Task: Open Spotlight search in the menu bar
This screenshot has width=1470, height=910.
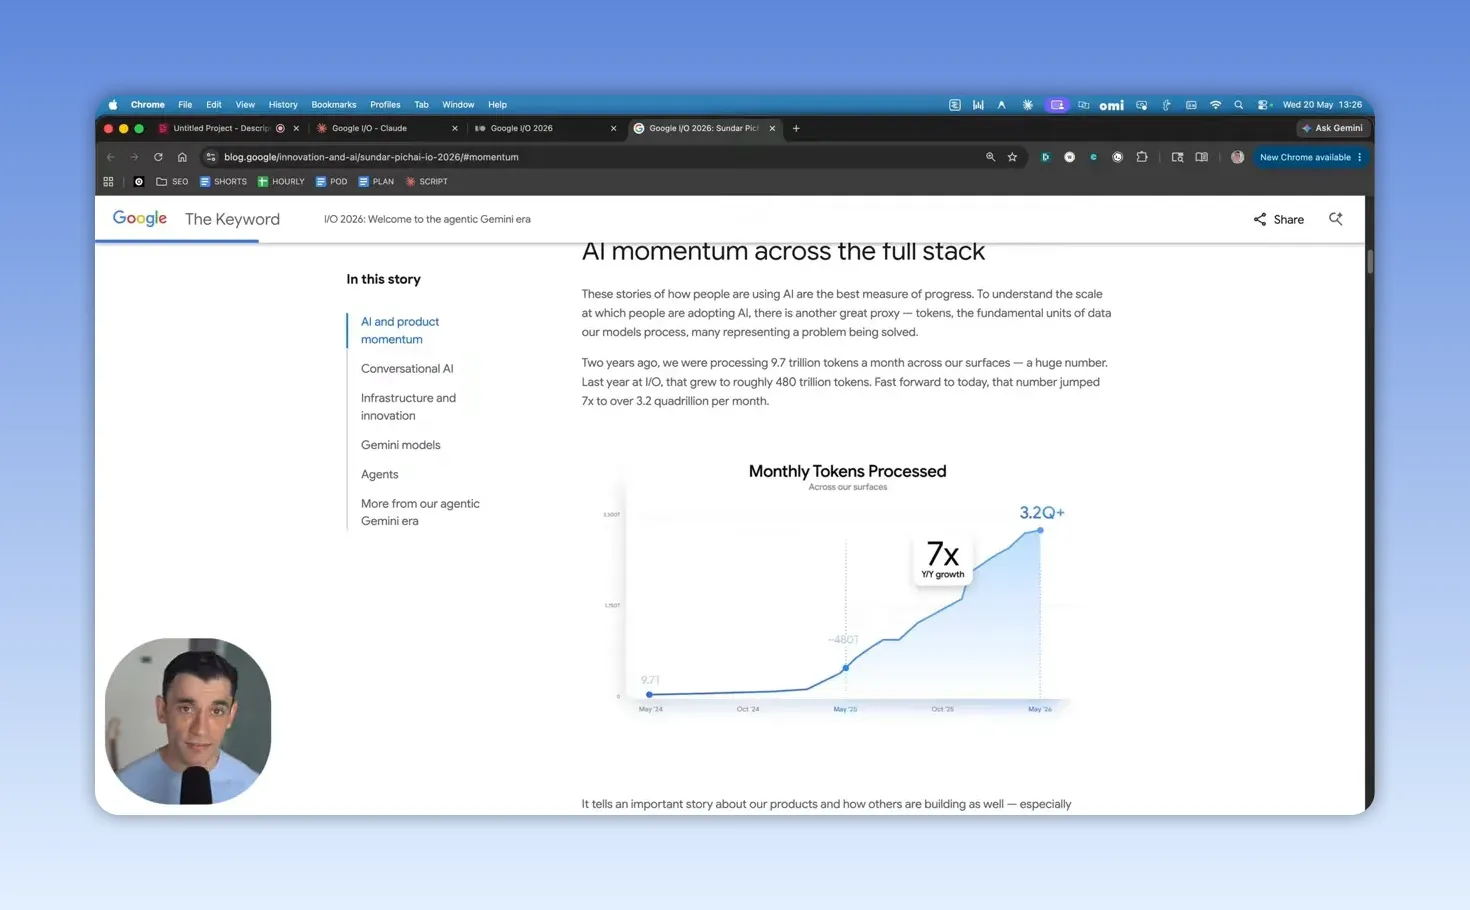Action: tap(1238, 105)
